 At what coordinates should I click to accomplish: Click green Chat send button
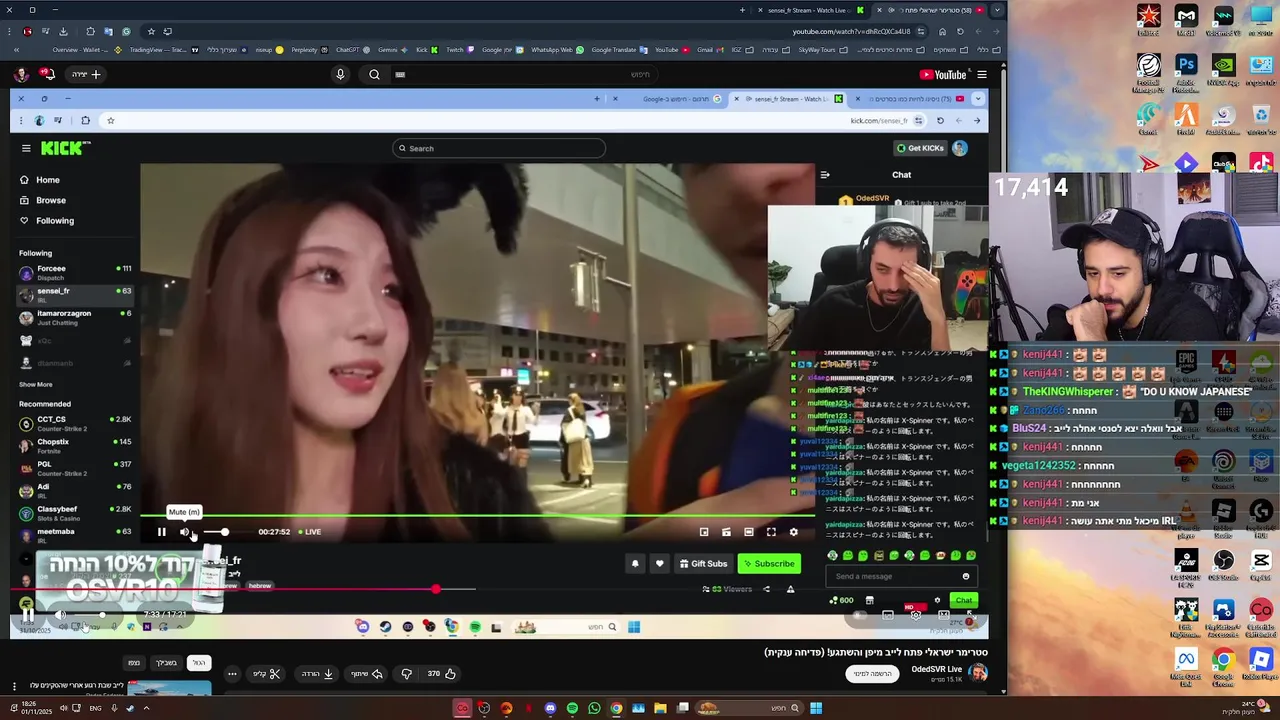click(x=963, y=600)
